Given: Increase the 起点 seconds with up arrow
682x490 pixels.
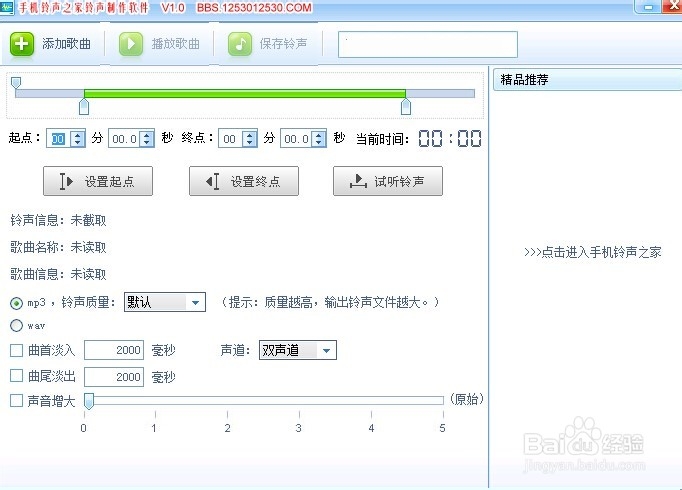Looking at the screenshot, I should click(147, 135).
